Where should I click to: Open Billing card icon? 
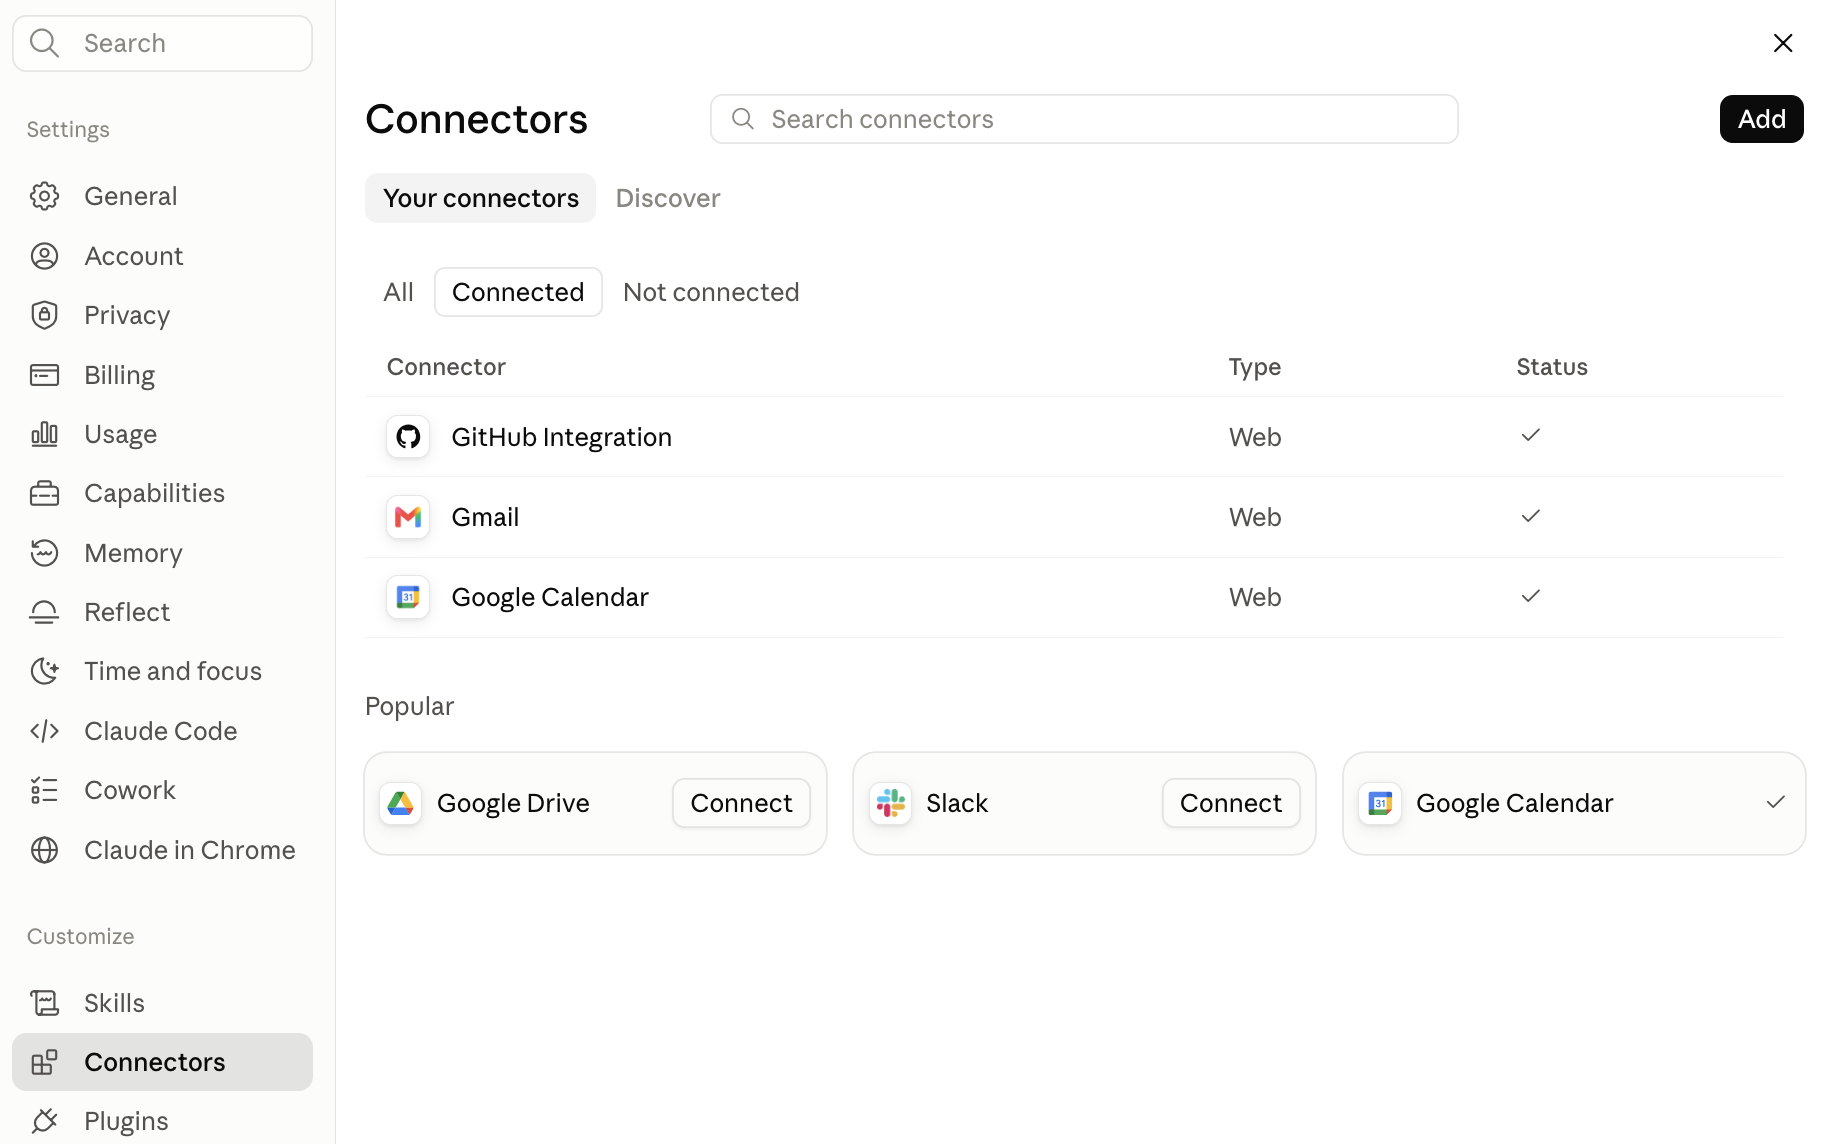(x=44, y=375)
